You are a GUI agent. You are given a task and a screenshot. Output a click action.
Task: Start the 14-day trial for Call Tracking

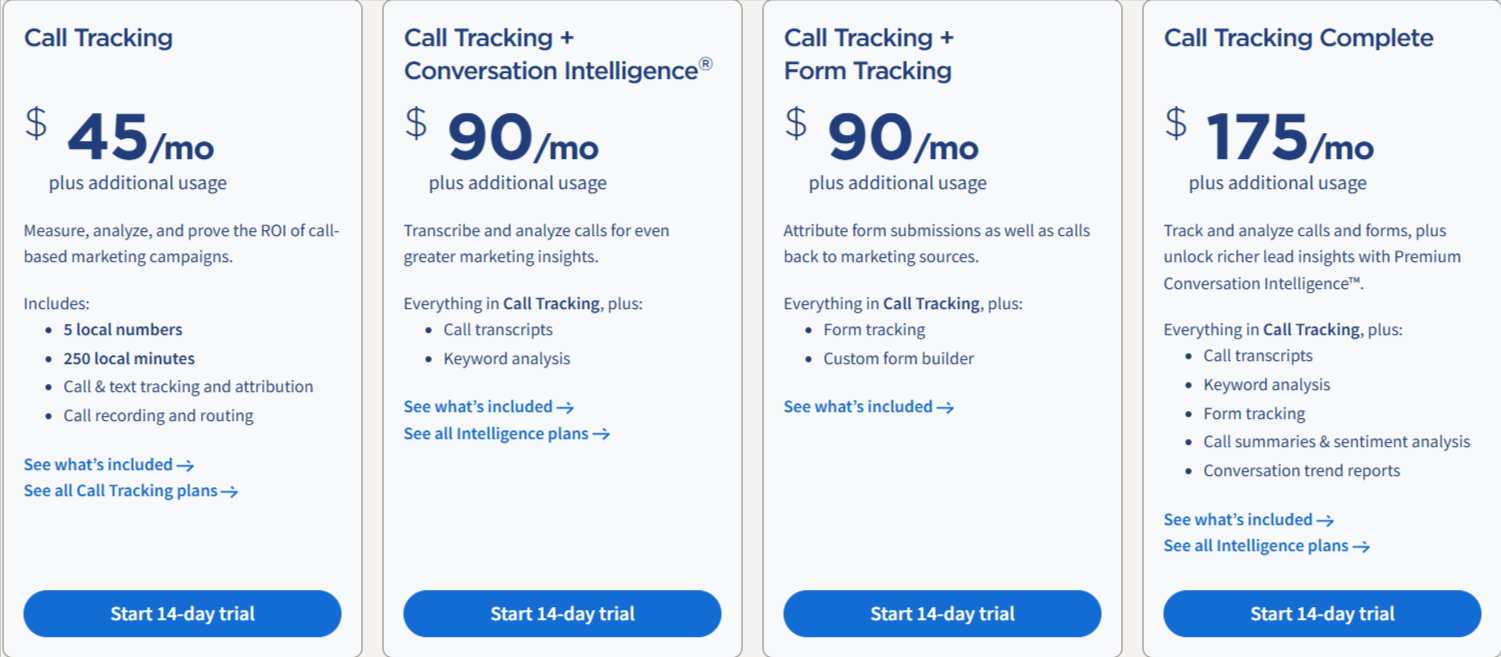tap(182, 613)
